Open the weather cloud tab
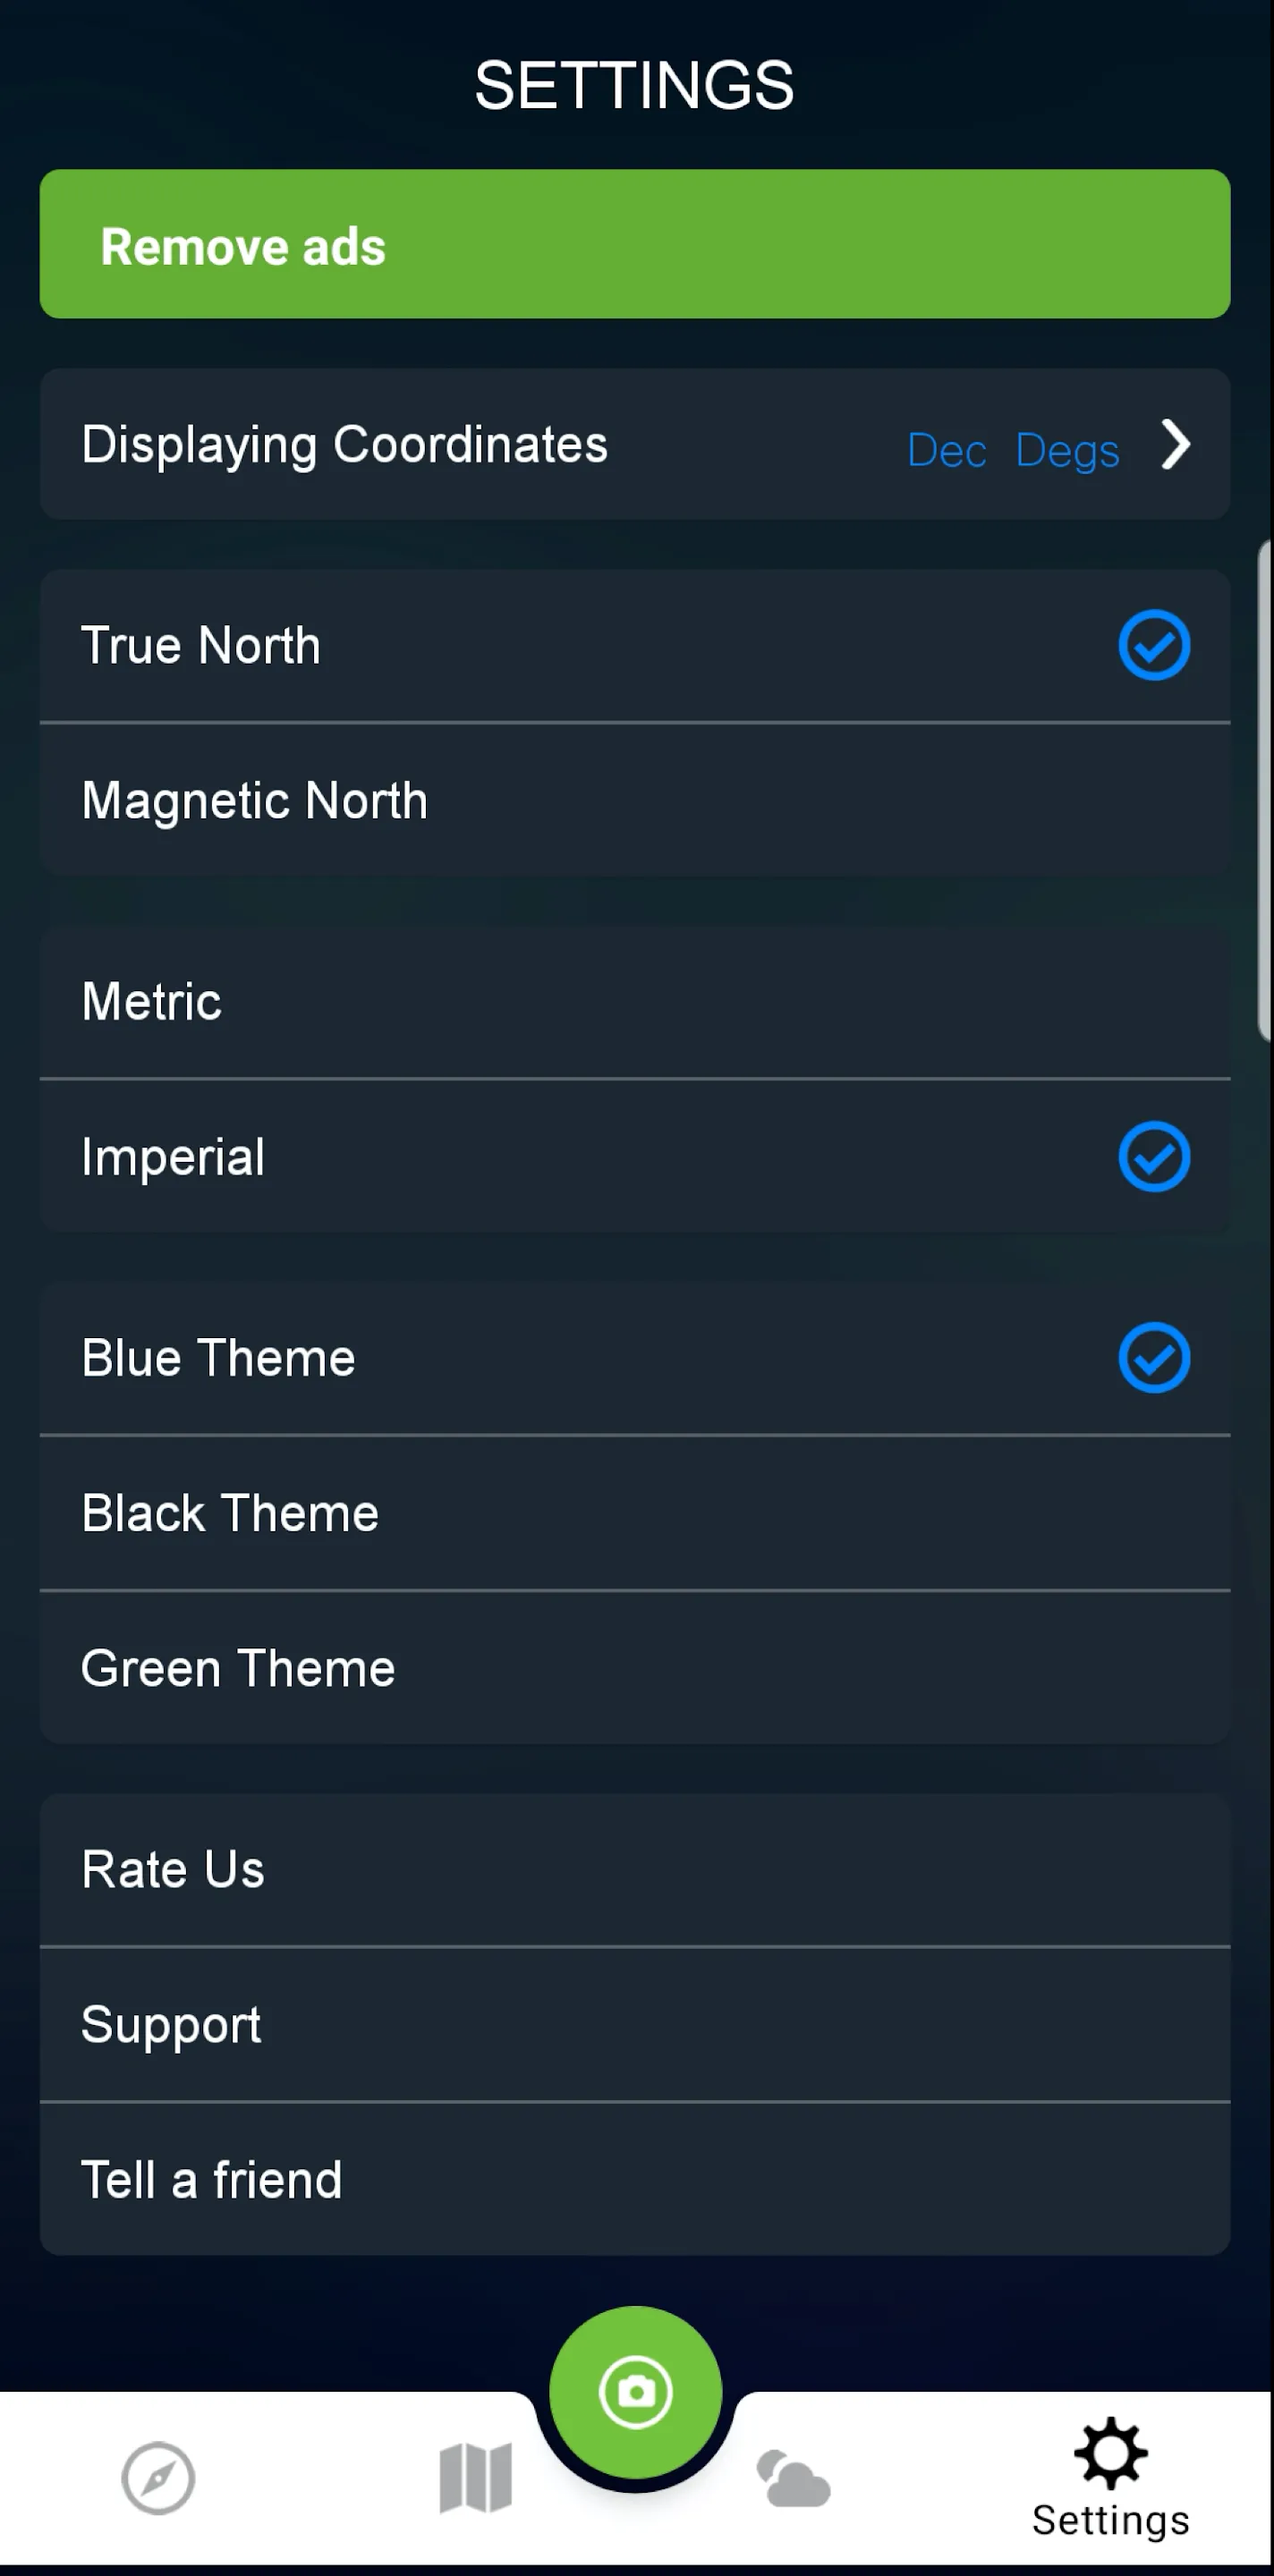1274x2576 pixels. [793, 2480]
